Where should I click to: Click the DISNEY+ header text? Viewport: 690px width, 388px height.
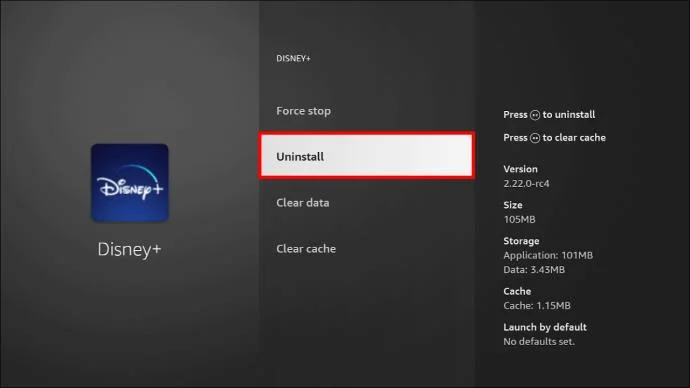coord(294,59)
